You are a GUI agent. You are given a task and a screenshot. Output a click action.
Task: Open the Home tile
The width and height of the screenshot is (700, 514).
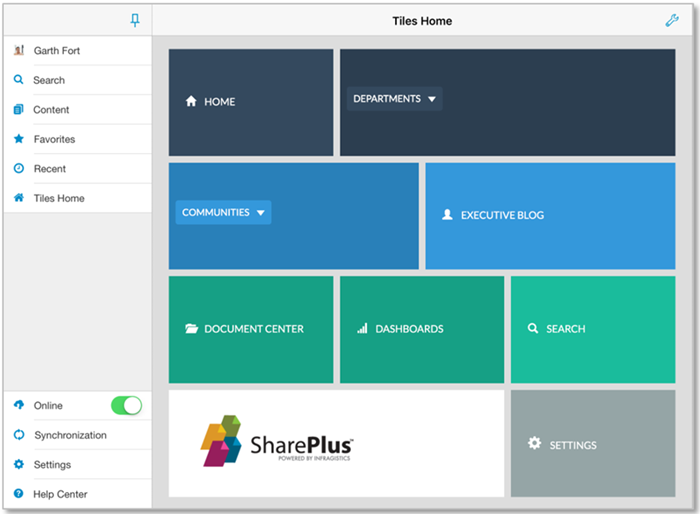tap(250, 102)
